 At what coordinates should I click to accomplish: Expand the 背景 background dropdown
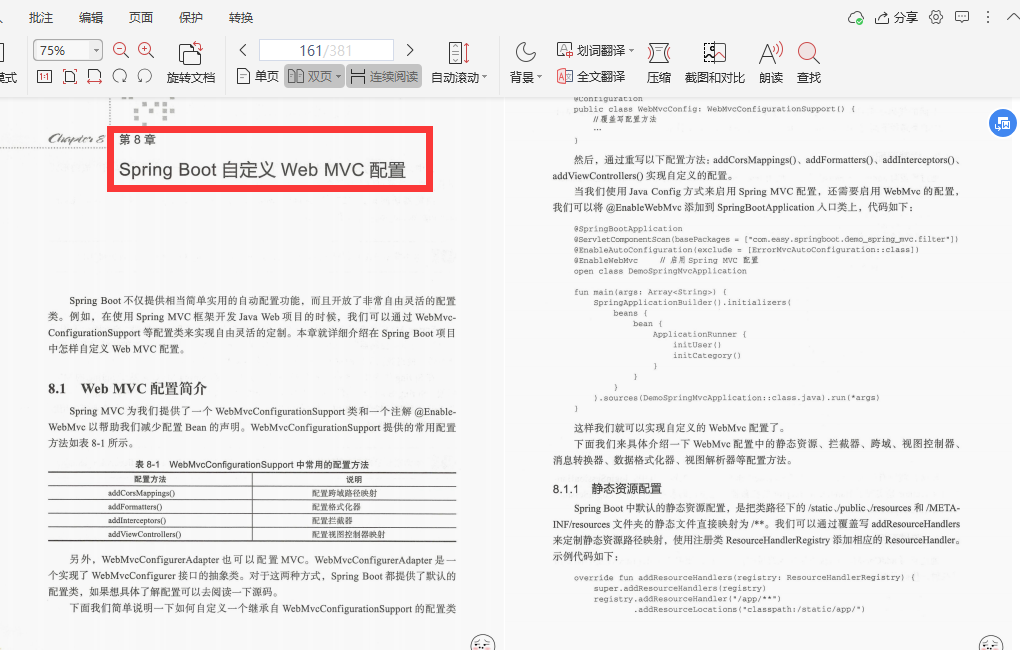(539, 77)
